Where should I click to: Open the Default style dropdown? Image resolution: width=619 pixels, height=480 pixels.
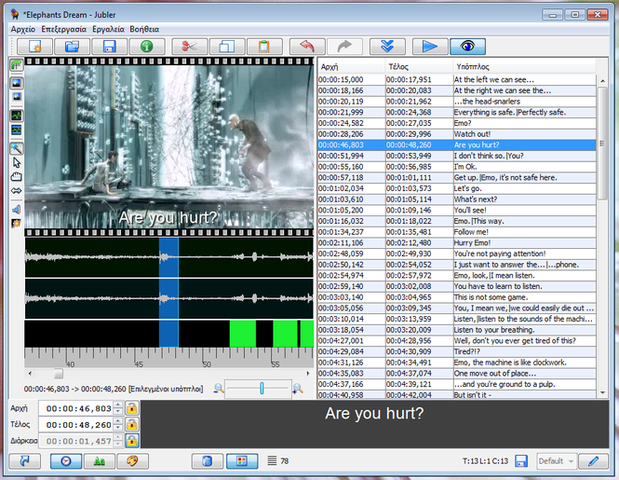(x=557, y=461)
